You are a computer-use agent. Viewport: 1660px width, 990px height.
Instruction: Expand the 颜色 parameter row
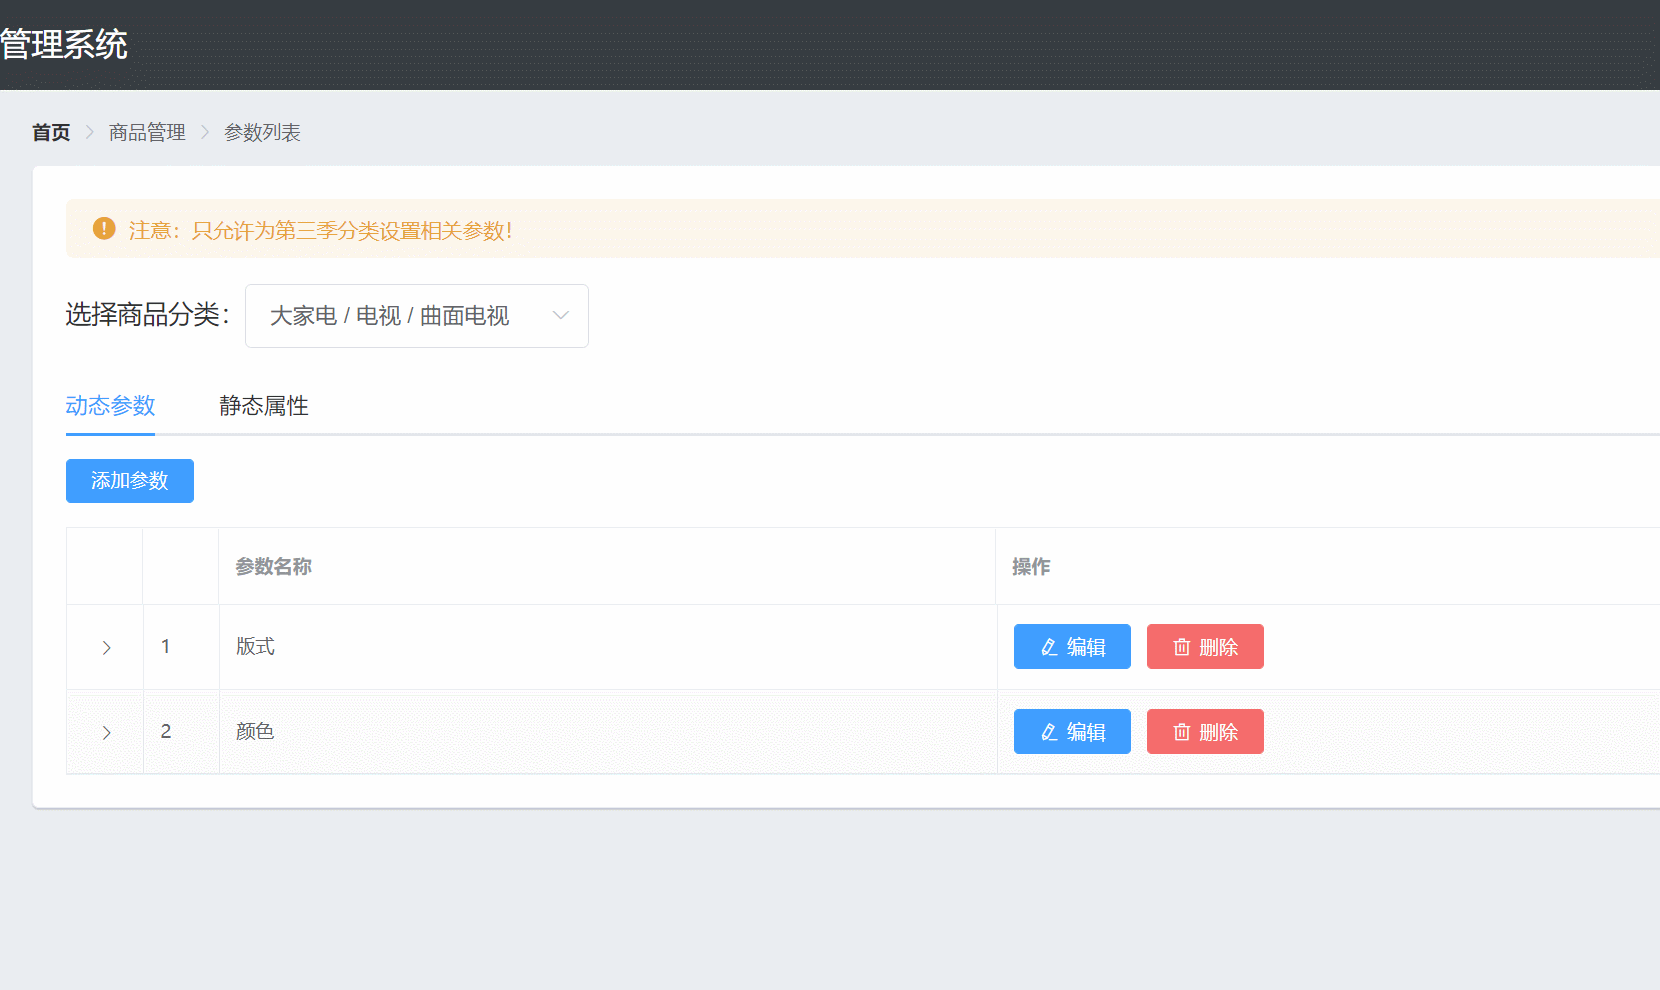pyautogui.click(x=106, y=733)
